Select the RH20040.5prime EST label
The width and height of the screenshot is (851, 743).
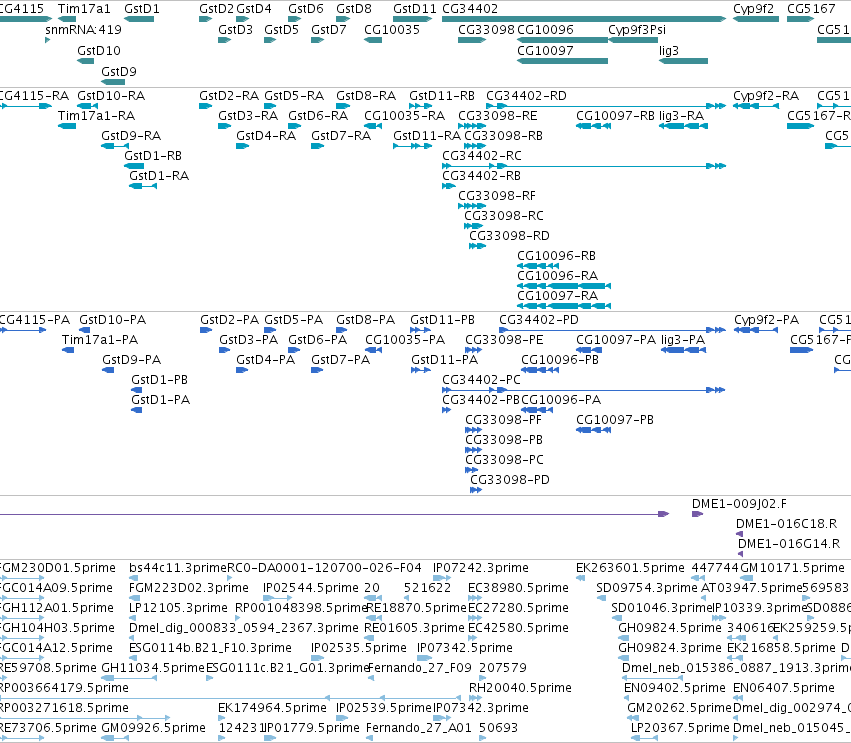520,688
